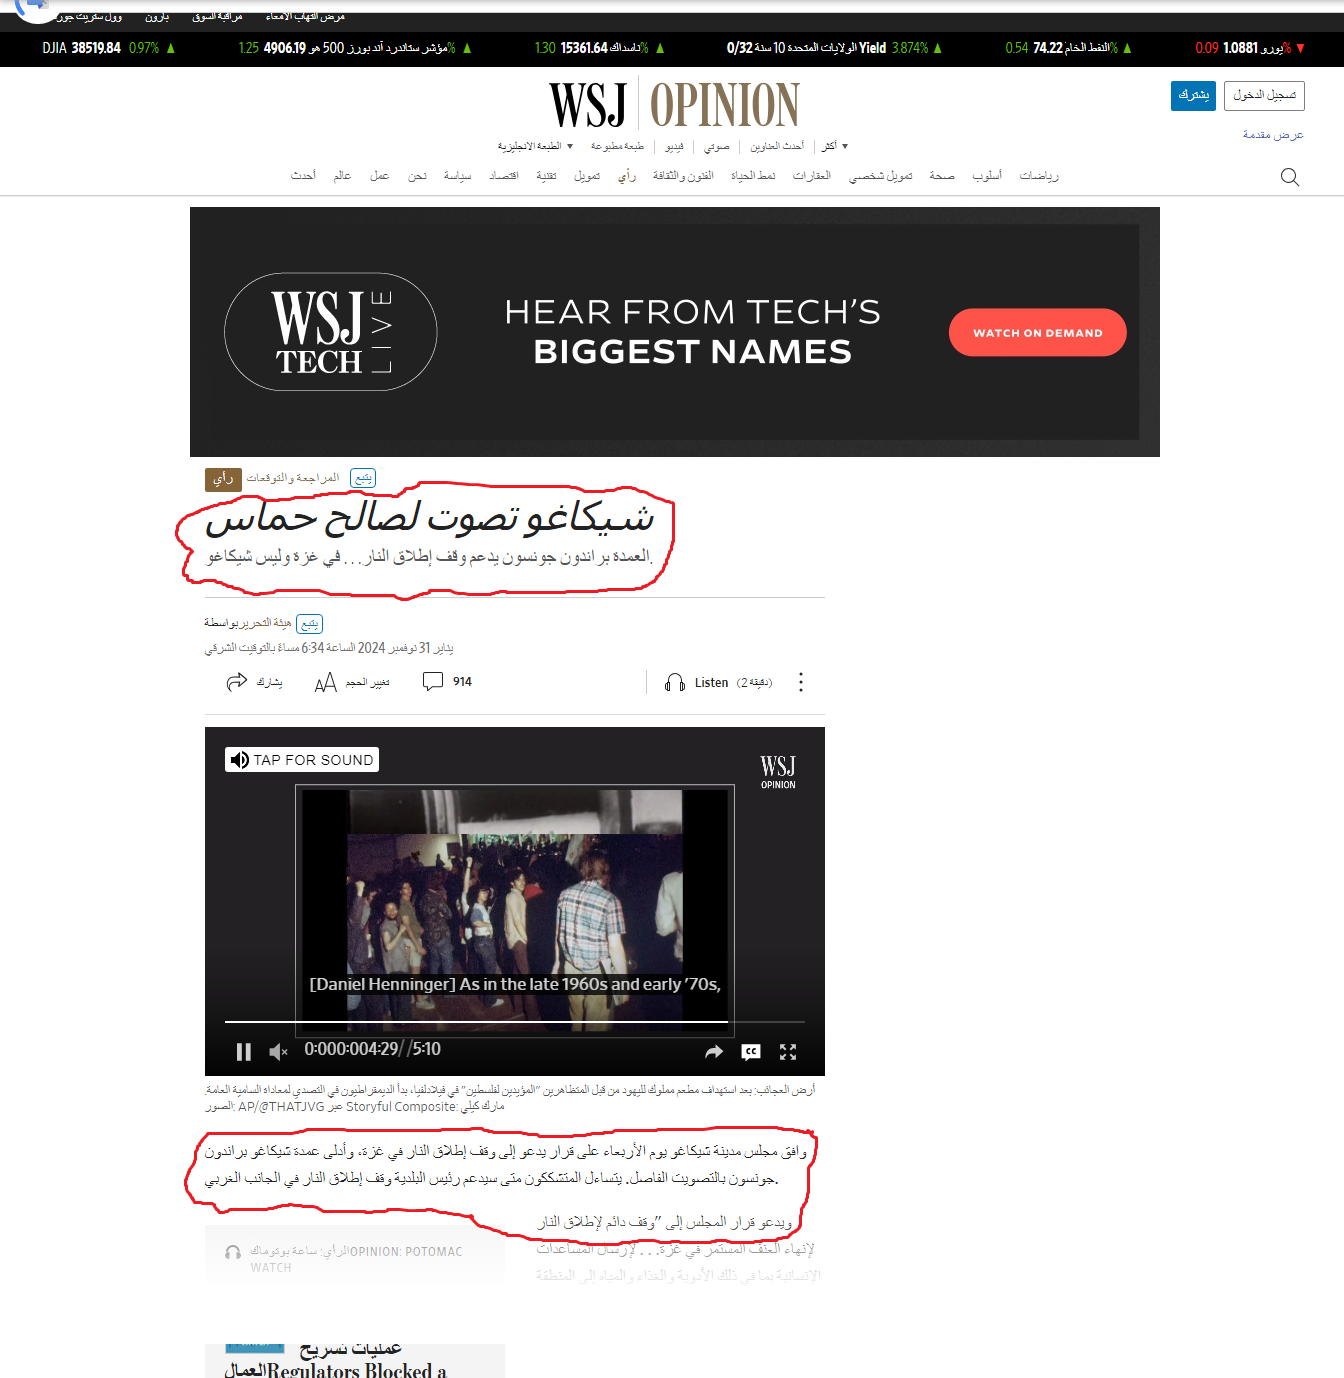
Task: Open 'مراقبة السوق' MarketWatch top link
Action: (217, 17)
